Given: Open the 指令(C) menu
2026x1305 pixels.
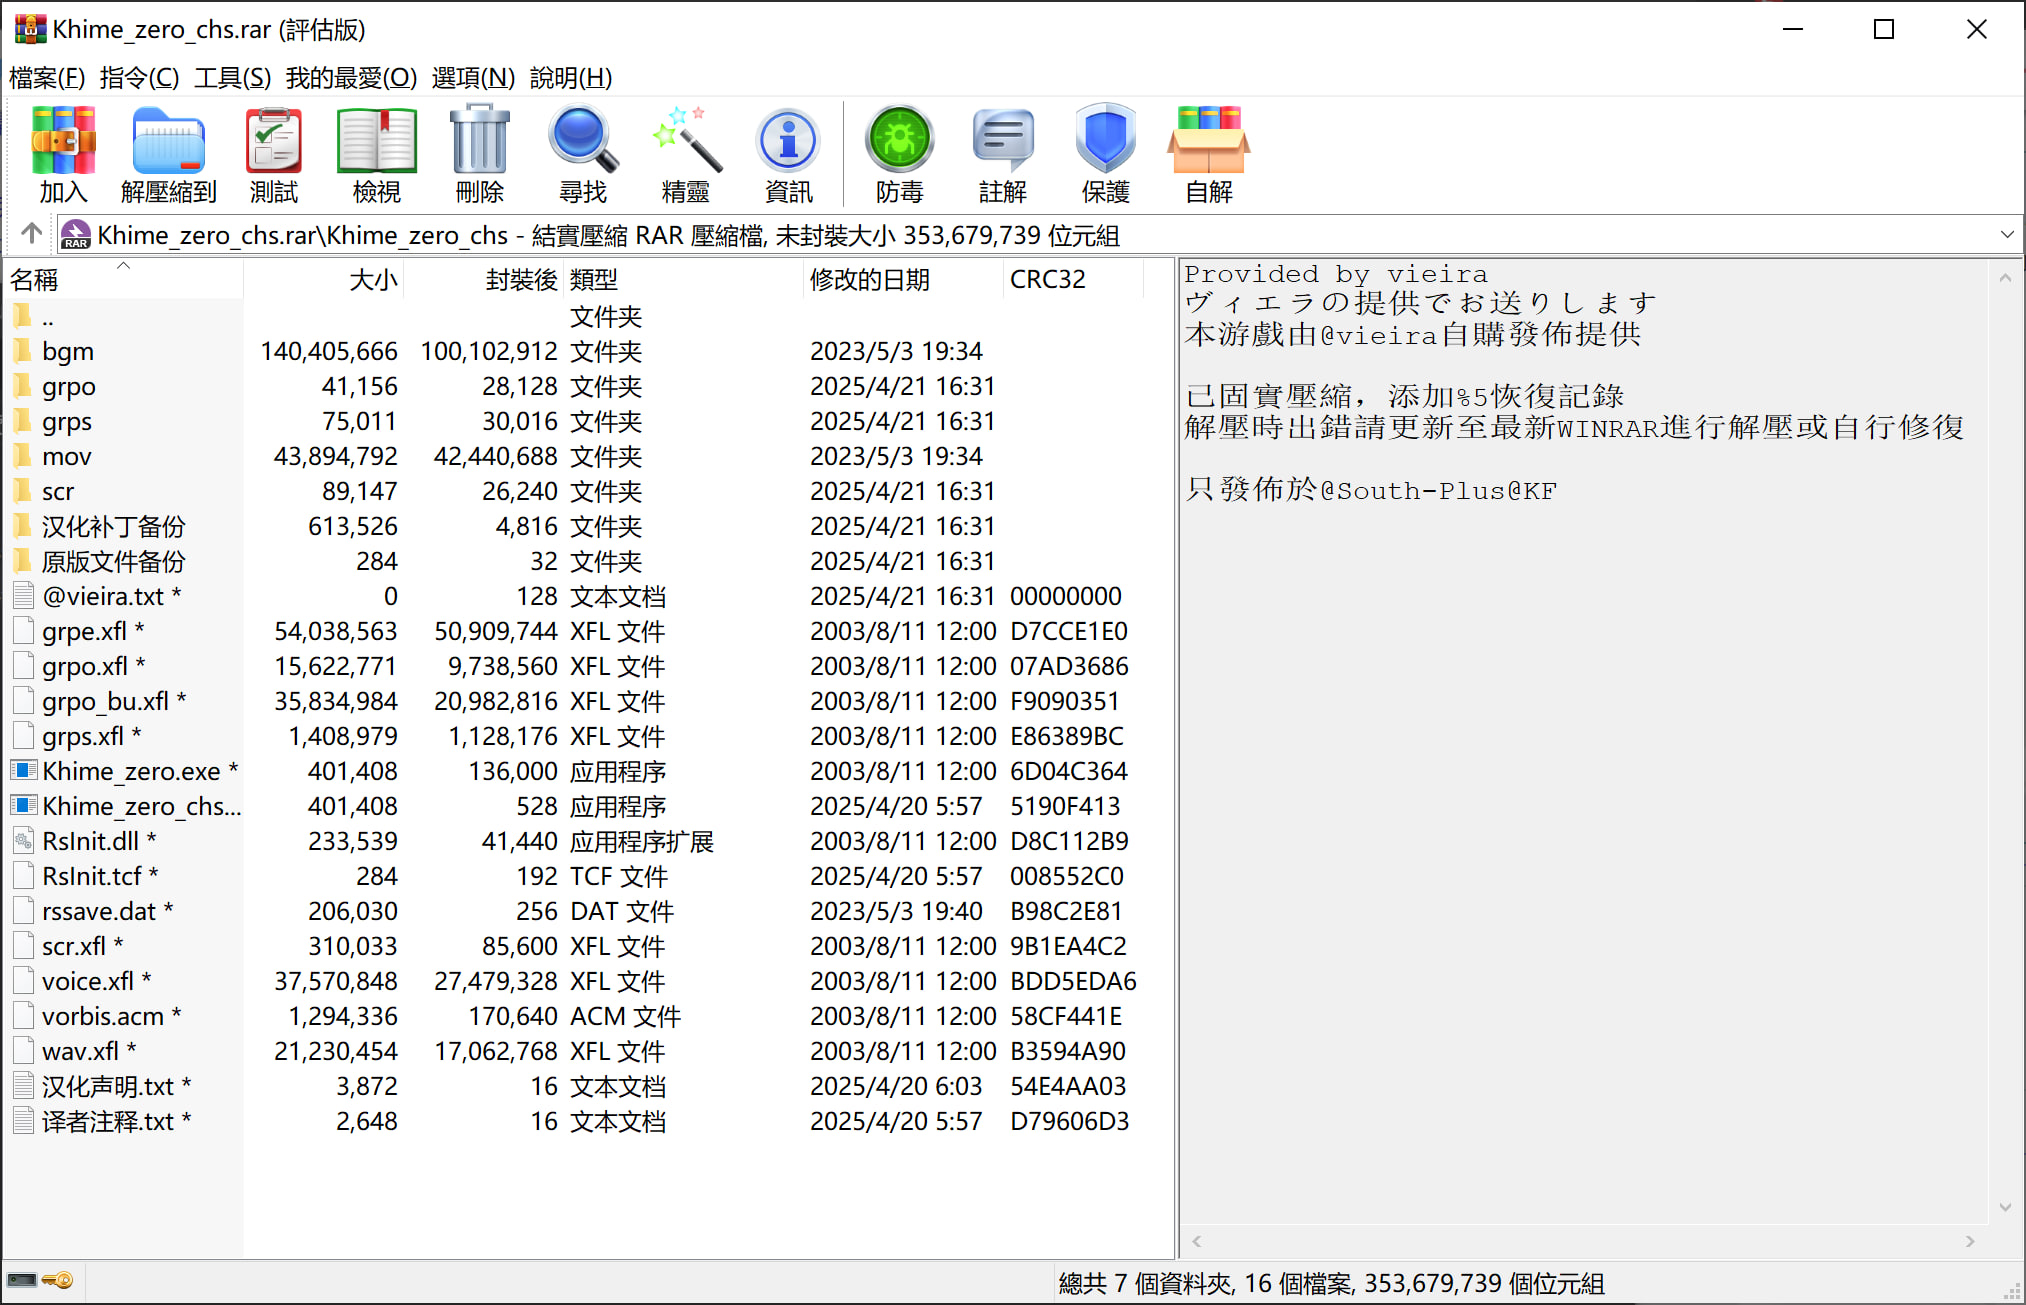Looking at the screenshot, I should point(139,77).
